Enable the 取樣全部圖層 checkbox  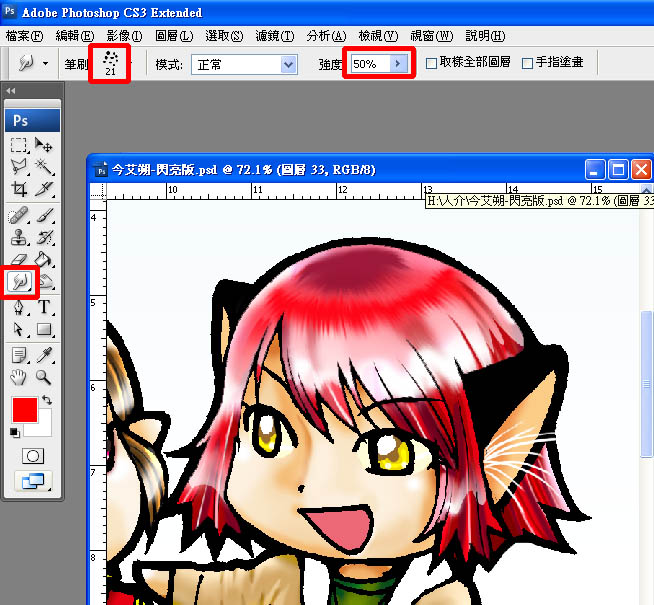pos(431,63)
